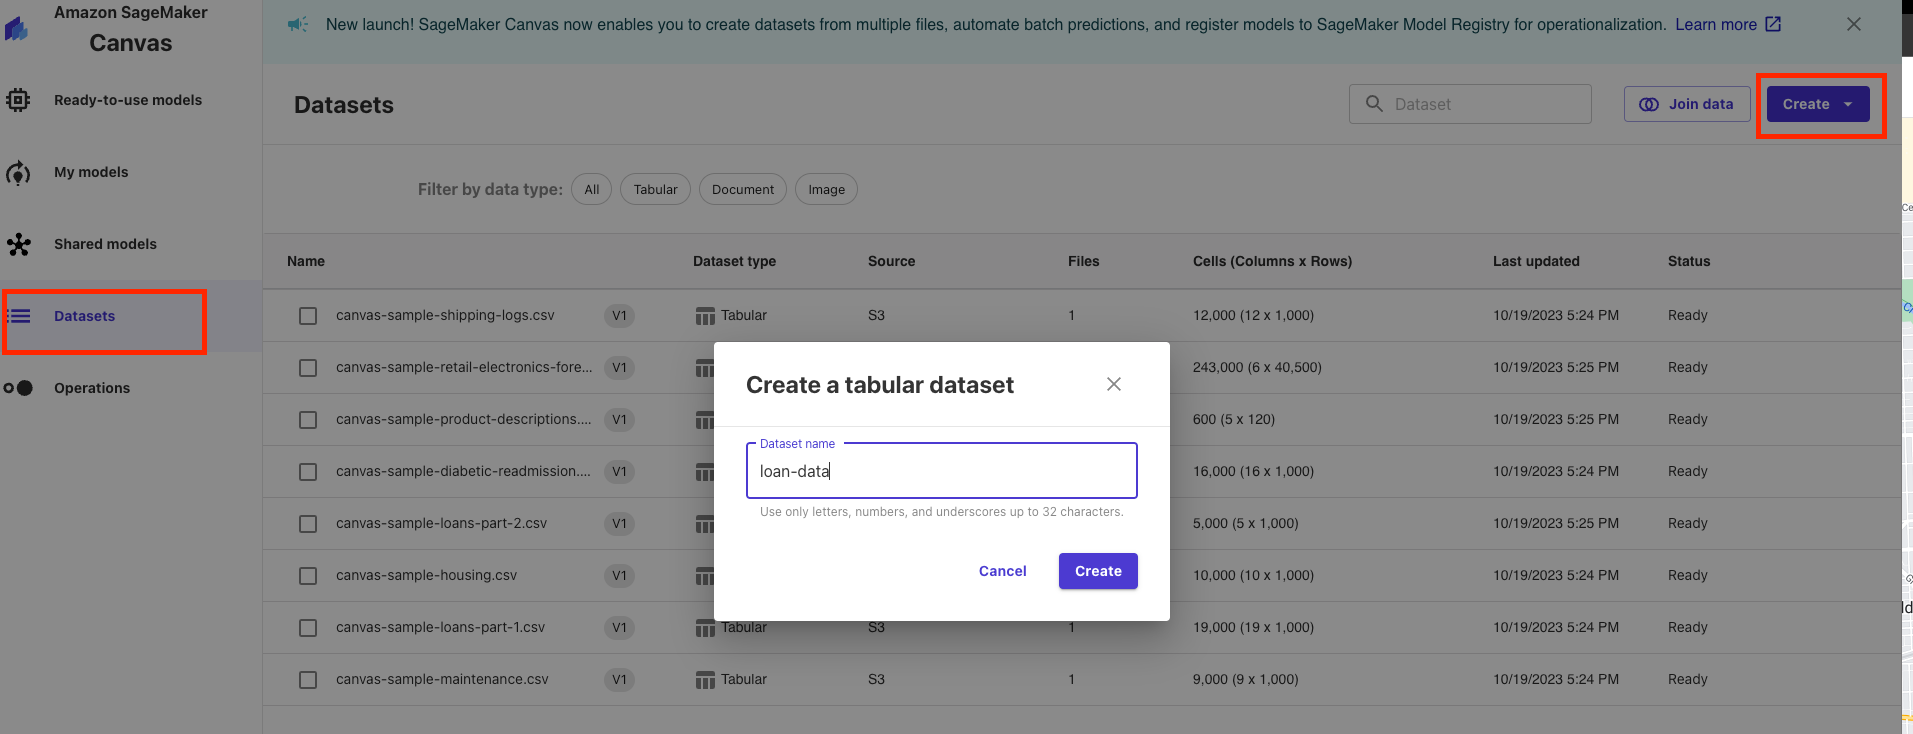Click the Dataset name input field
Image resolution: width=1913 pixels, height=734 pixels.
(x=941, y=471)
